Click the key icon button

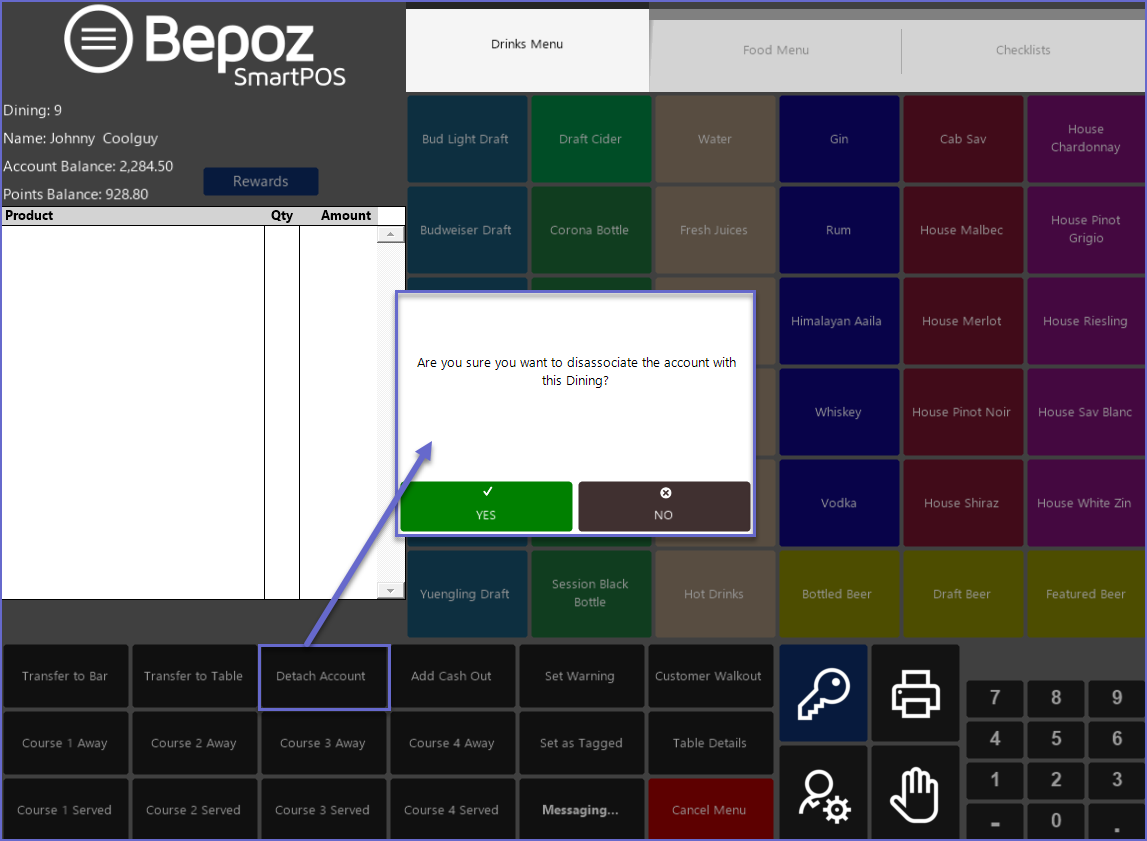[824, 694]
